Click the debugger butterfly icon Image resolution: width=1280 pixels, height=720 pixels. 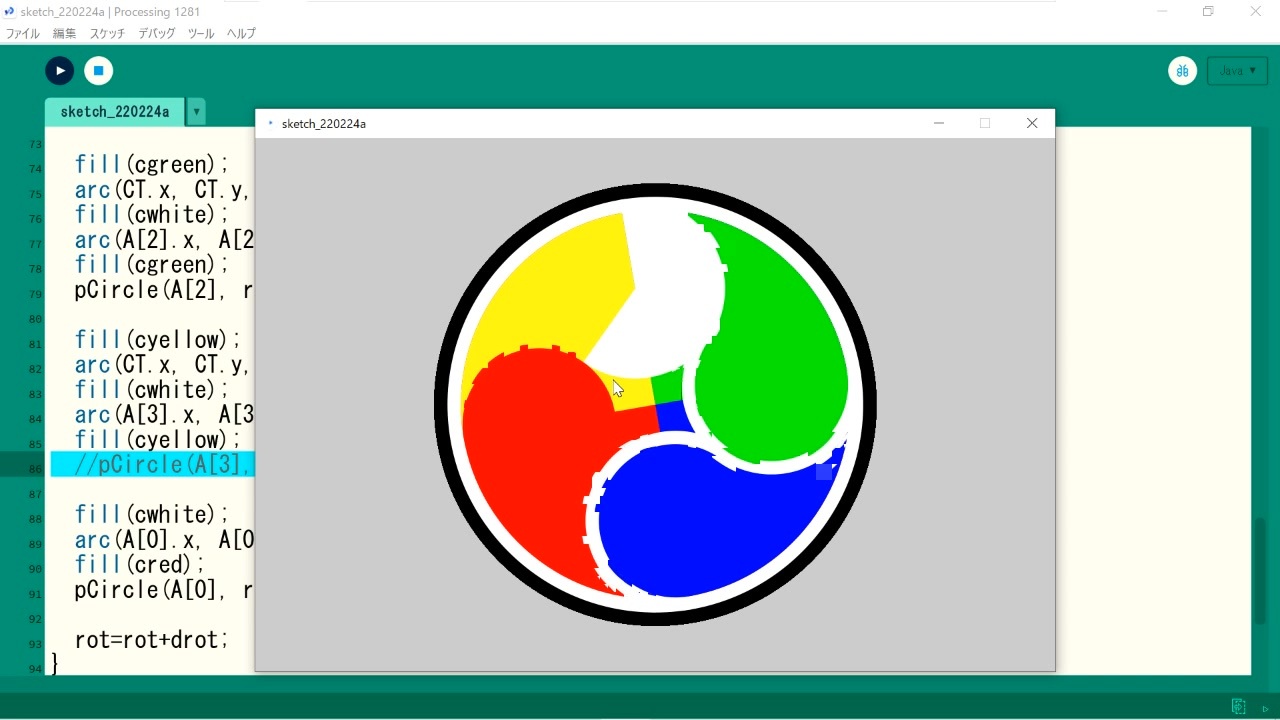pos(1183,70)
